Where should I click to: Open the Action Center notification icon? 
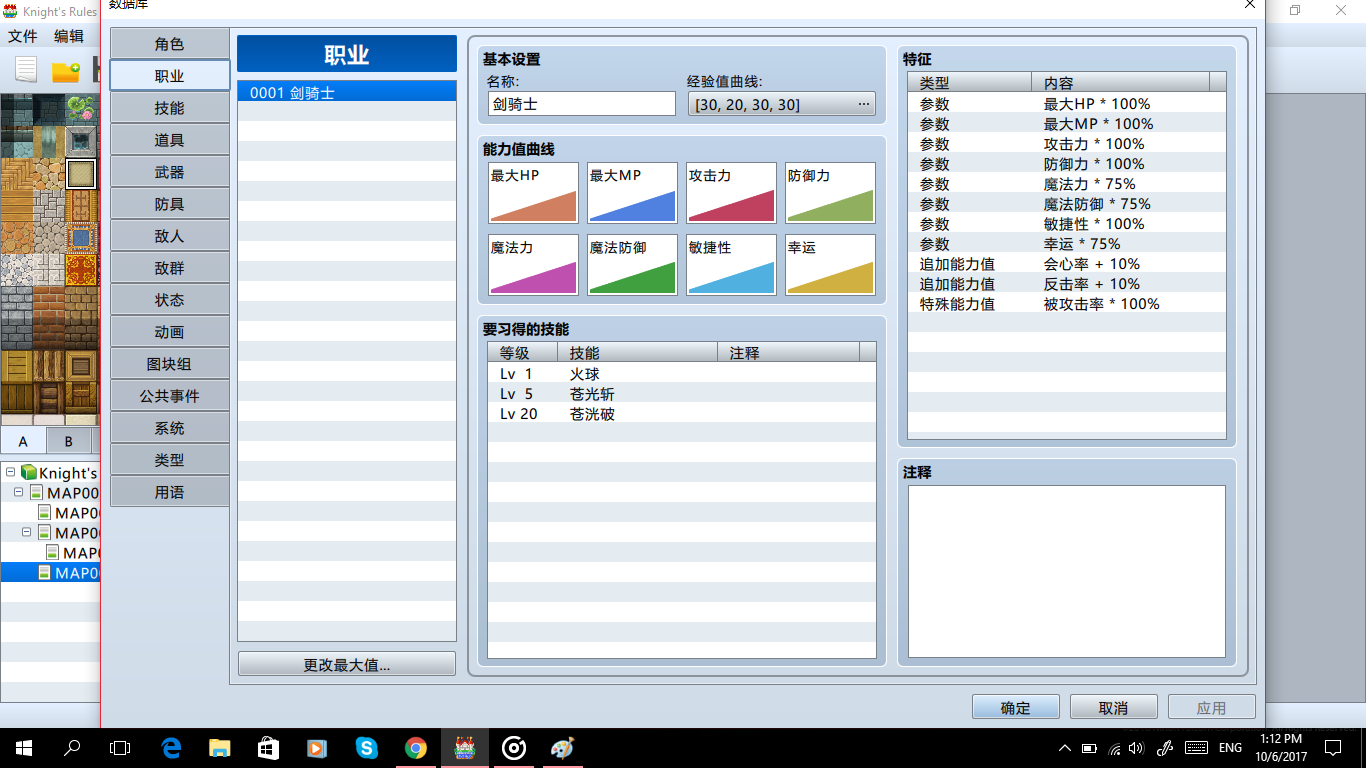pos(1332,748)
